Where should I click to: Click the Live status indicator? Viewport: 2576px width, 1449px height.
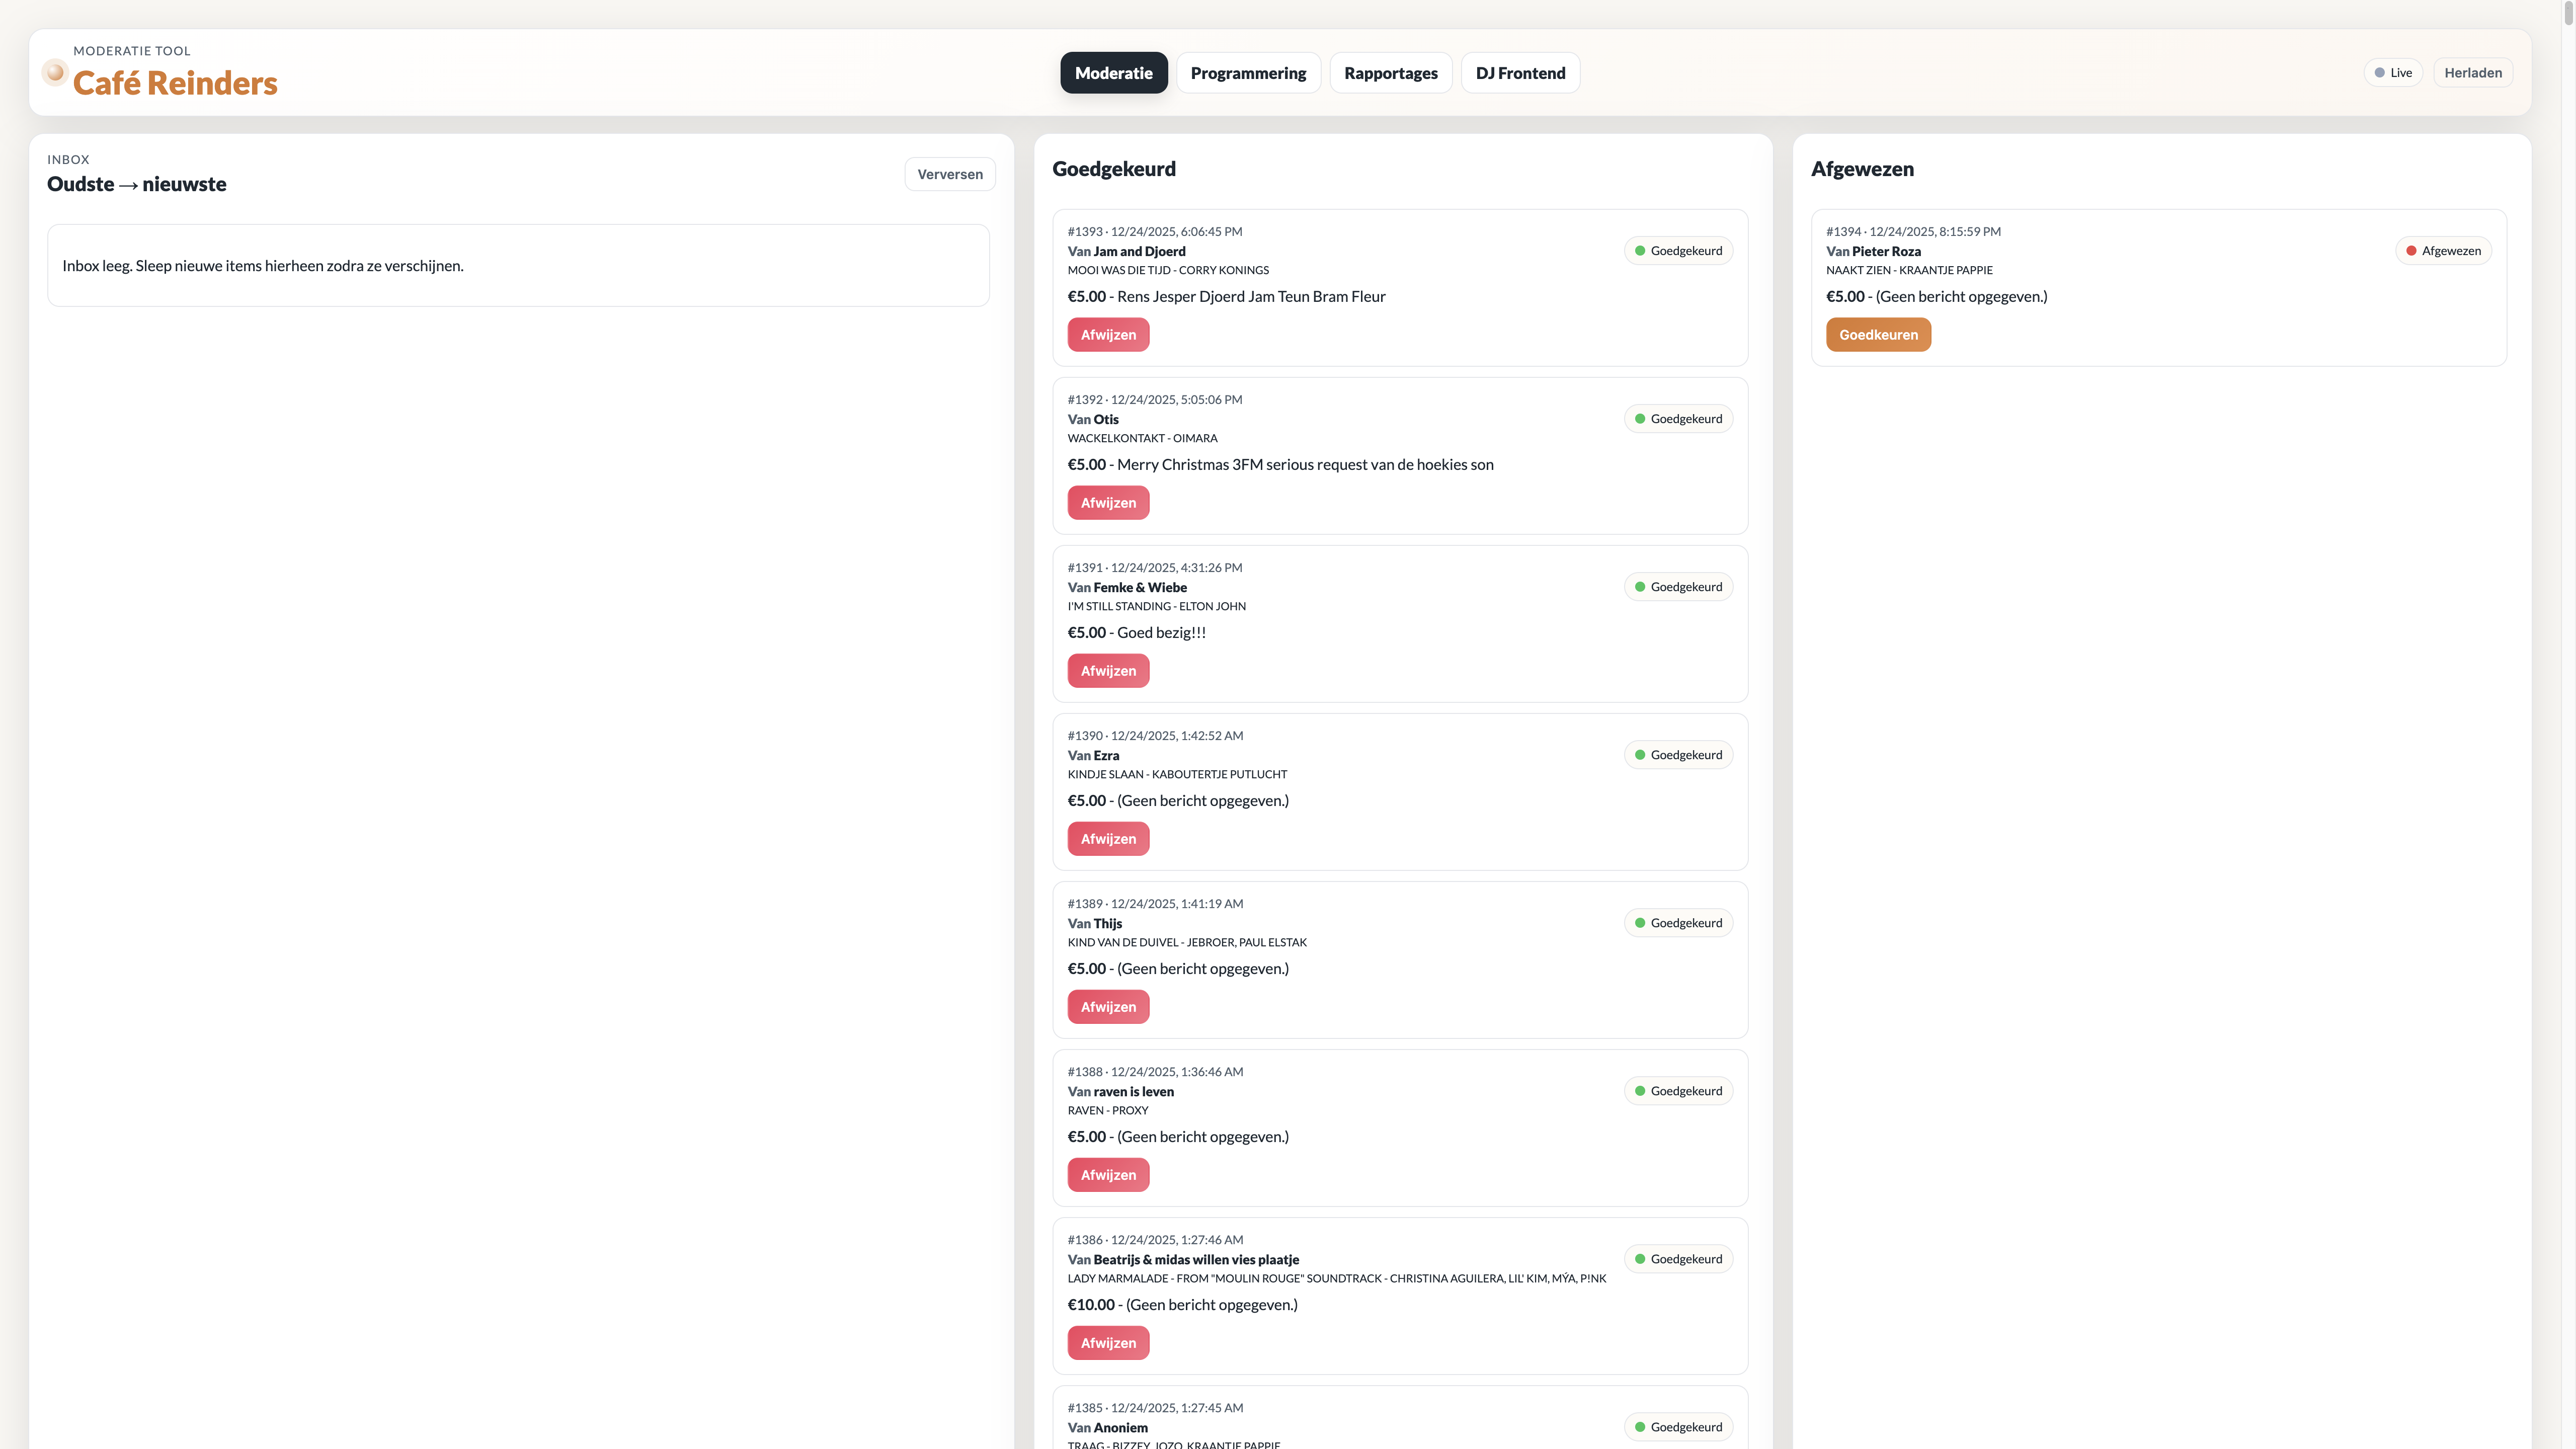coord(2393,73)
